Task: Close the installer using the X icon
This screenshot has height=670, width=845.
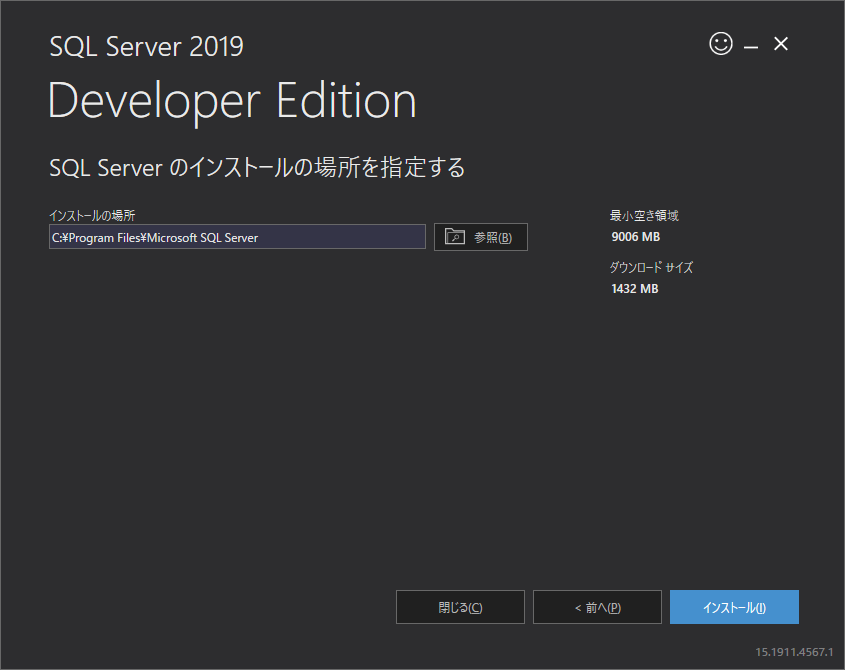Action: tap(781, 44)
